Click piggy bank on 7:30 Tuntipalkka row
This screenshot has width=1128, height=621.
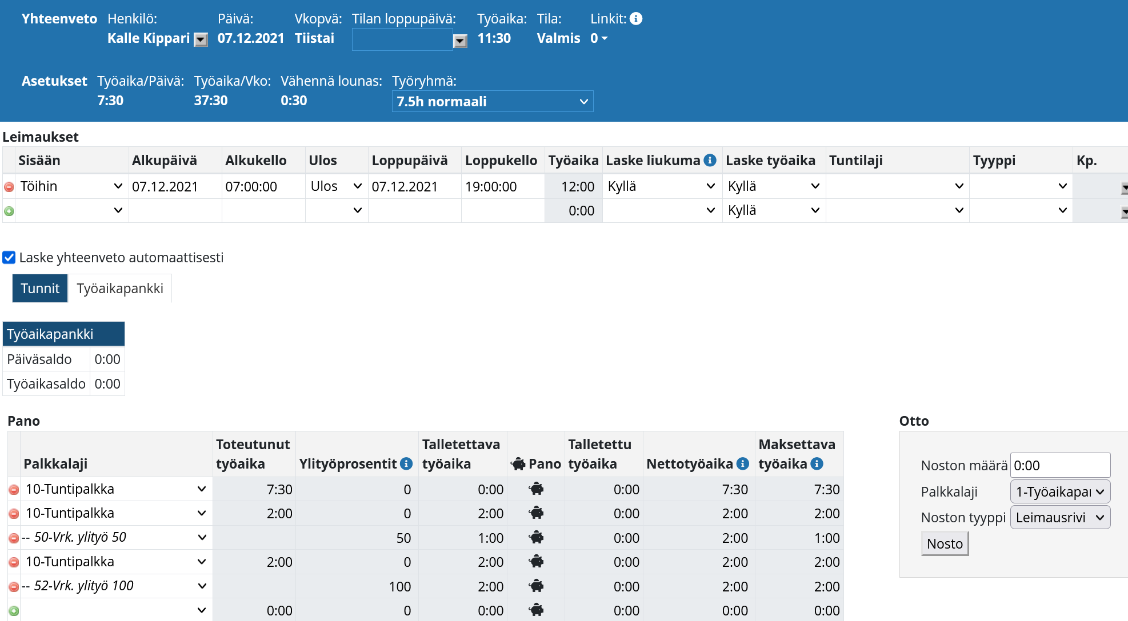click(x=537, y=489)
